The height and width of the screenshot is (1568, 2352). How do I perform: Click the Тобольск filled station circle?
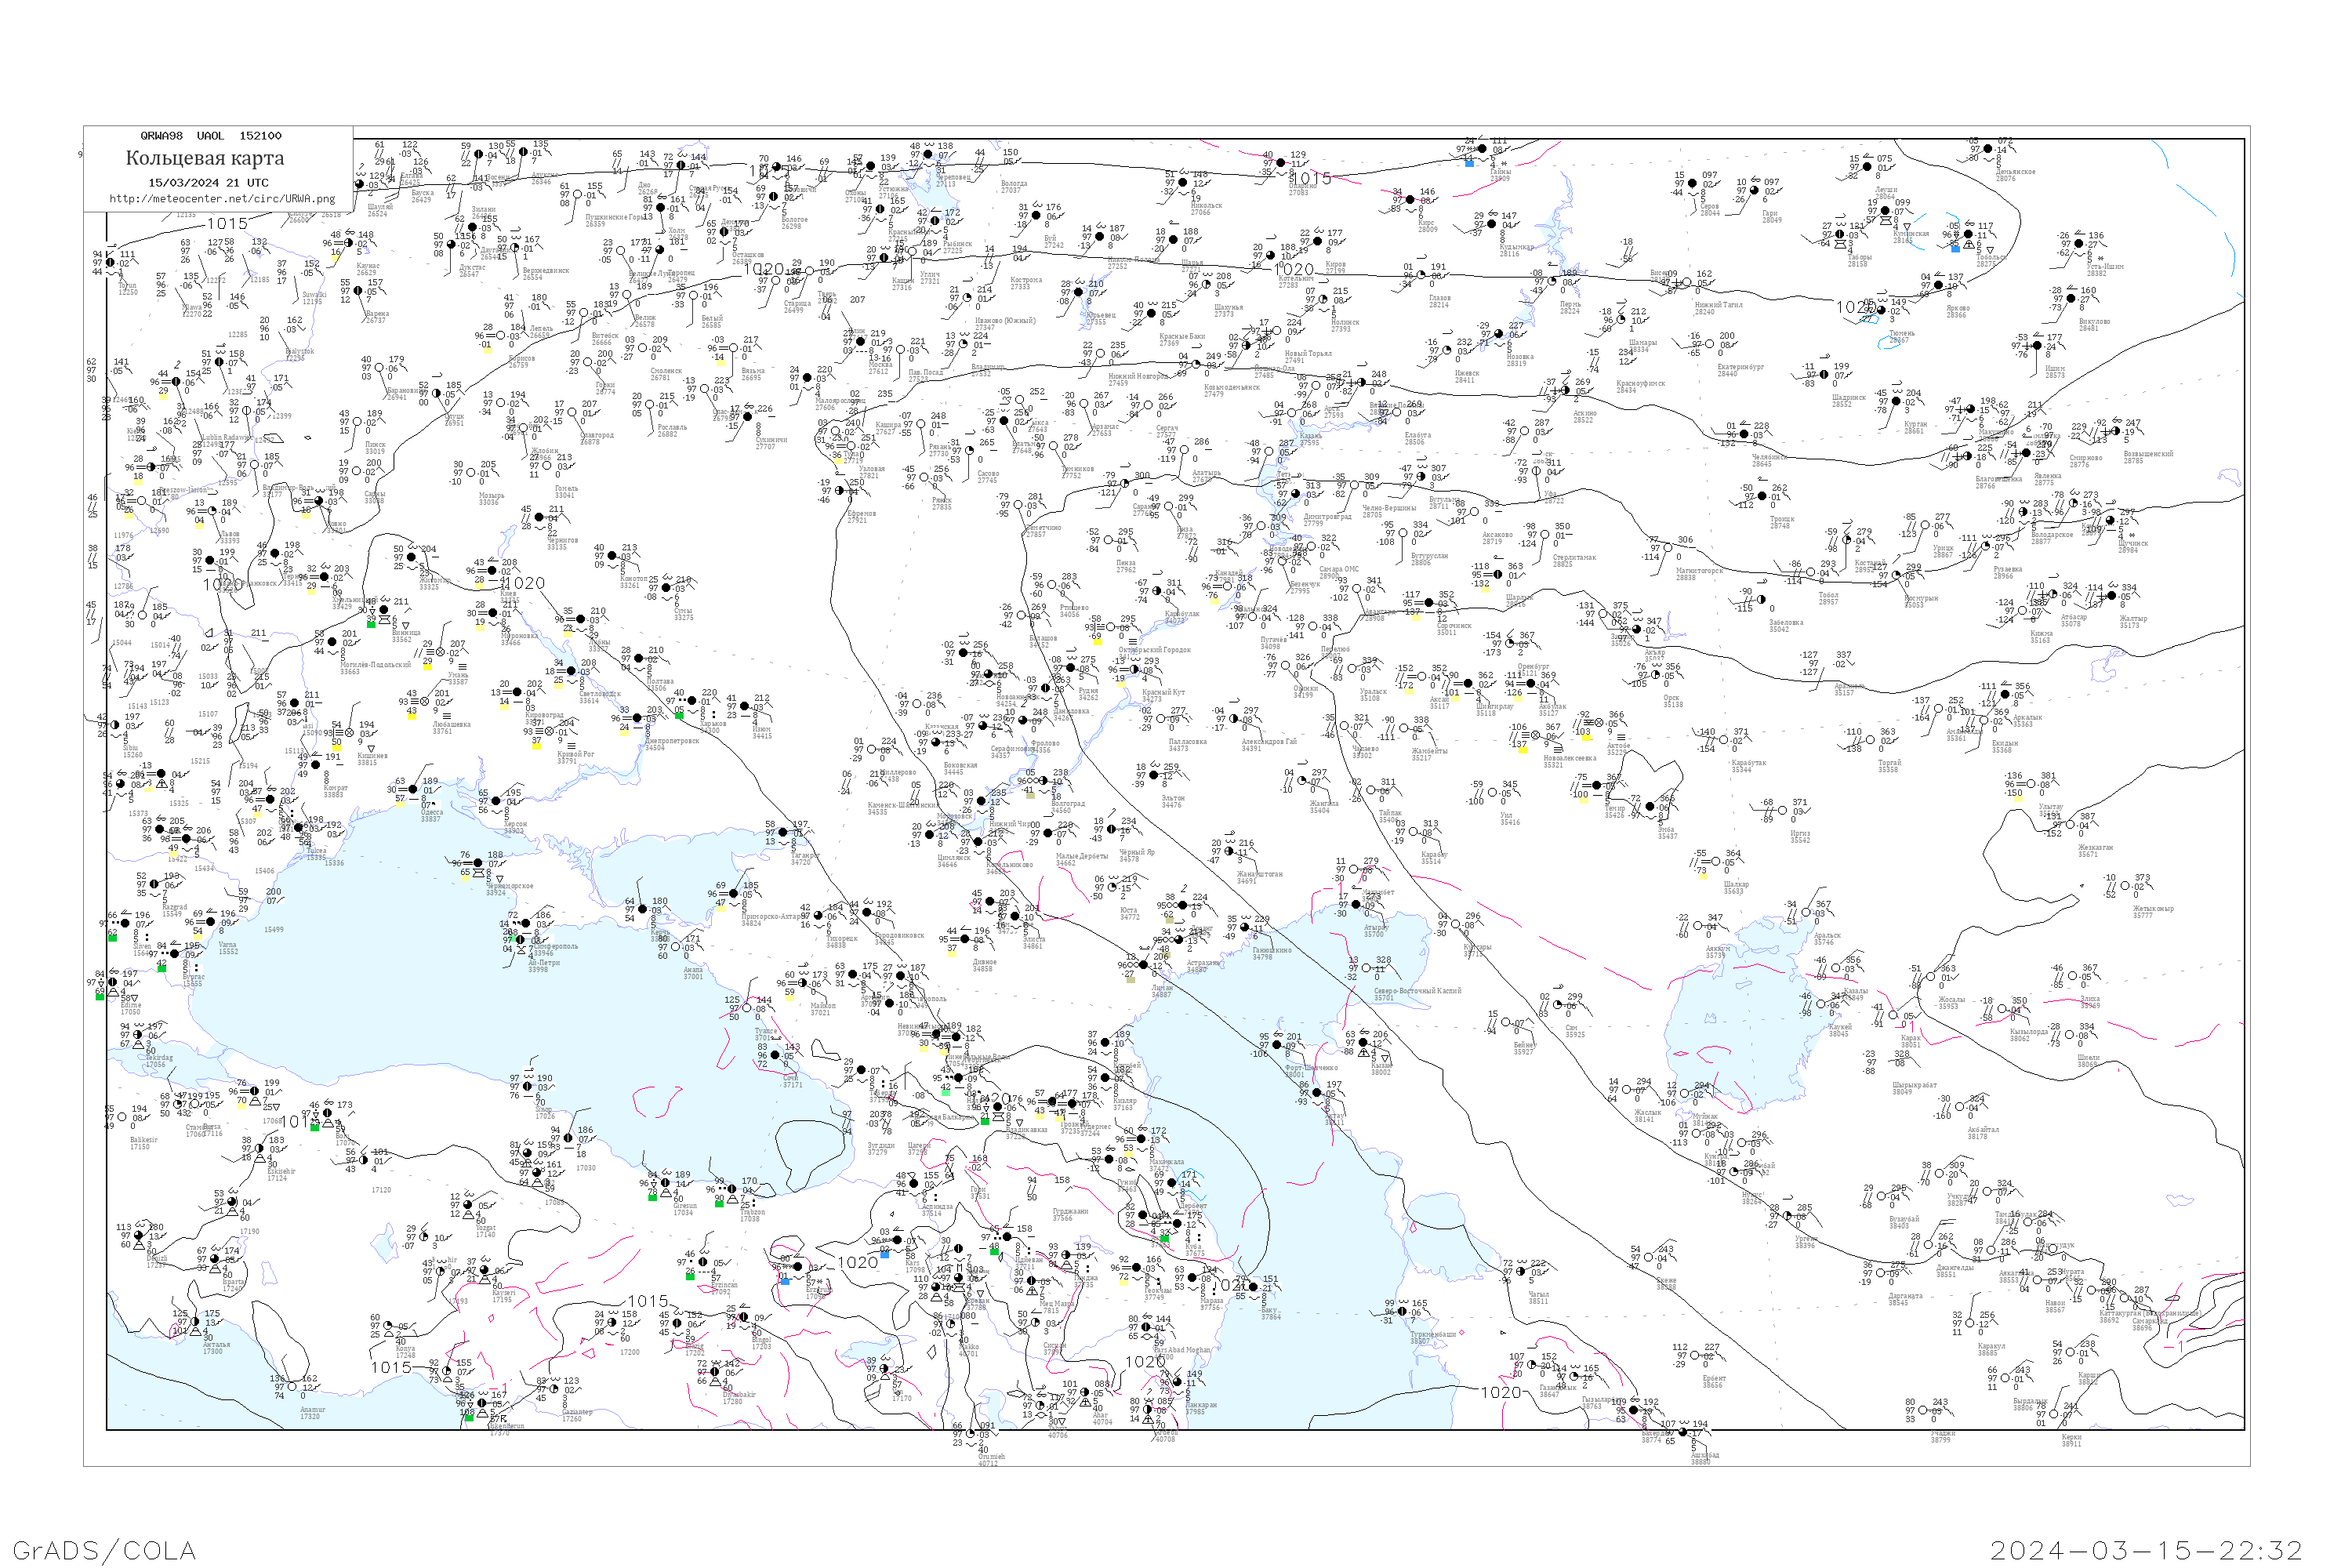[1969, 234]
